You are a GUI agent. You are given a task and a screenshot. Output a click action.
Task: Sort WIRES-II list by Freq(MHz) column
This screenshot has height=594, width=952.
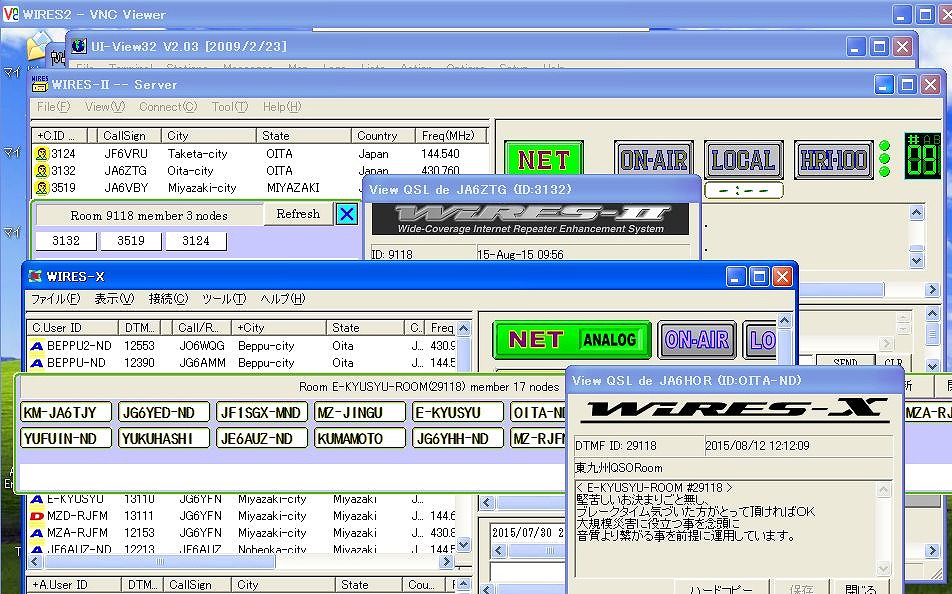[451, 135]
